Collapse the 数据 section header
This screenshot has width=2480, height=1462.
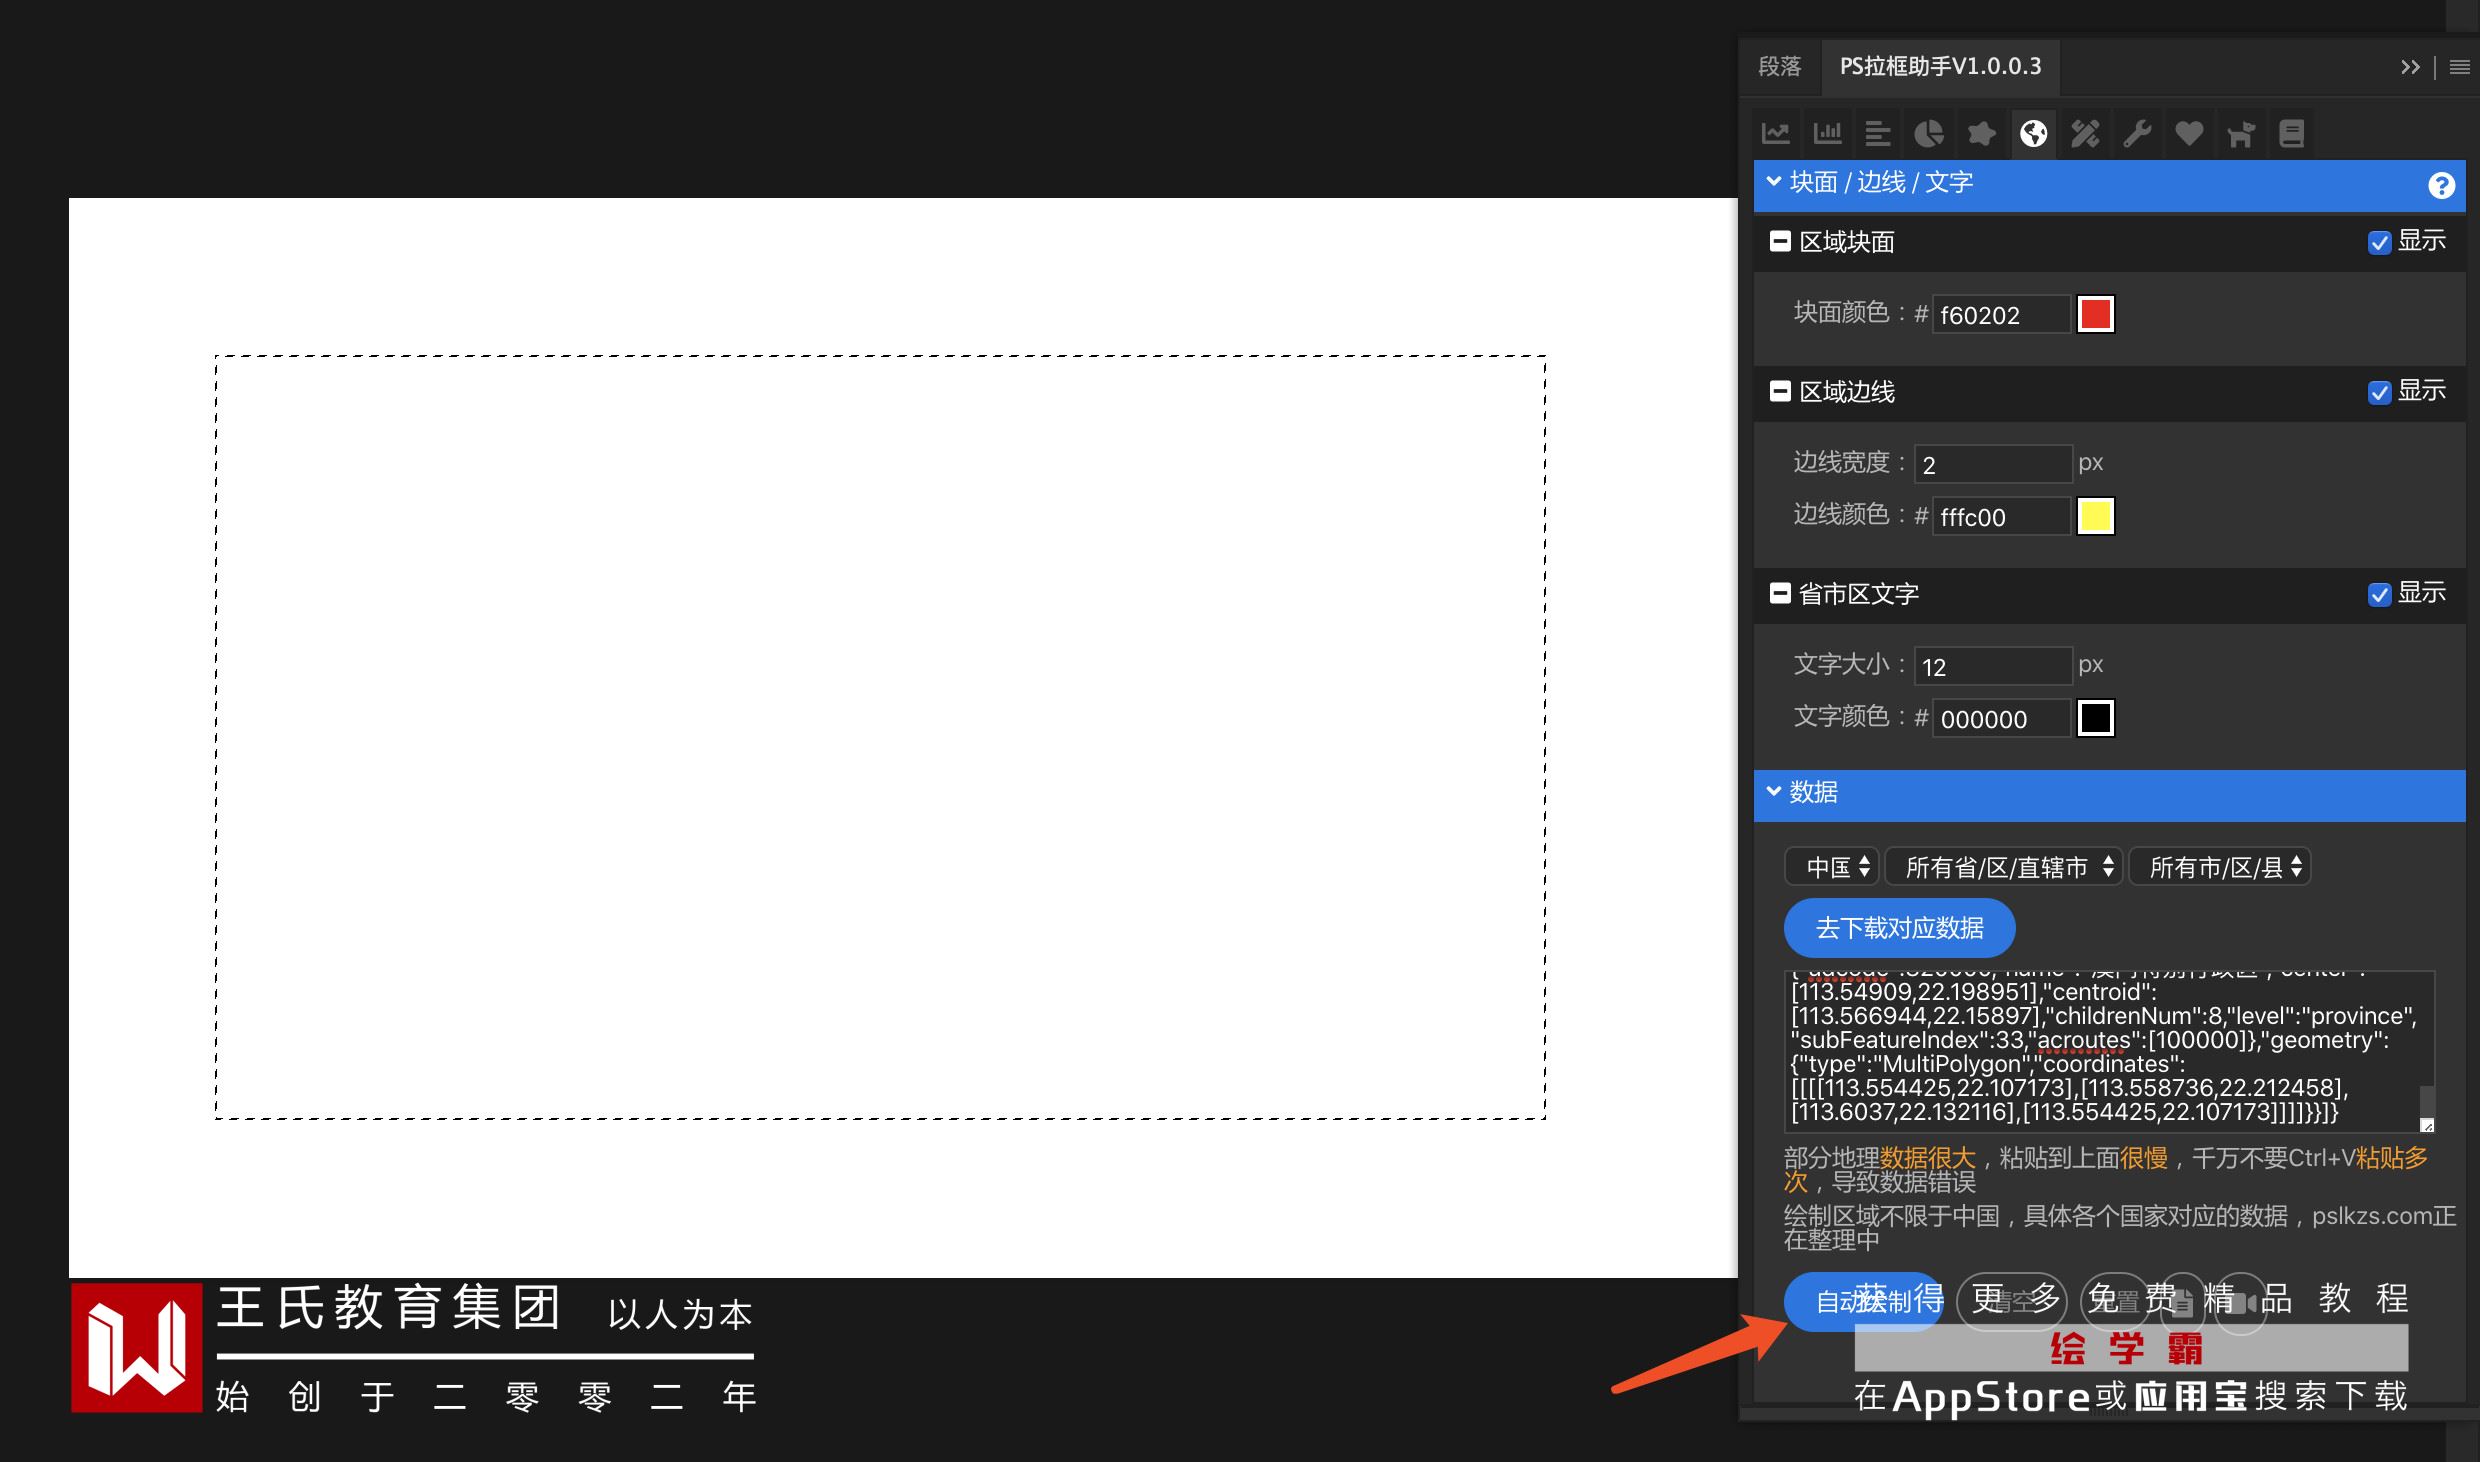click(1813, 793)
